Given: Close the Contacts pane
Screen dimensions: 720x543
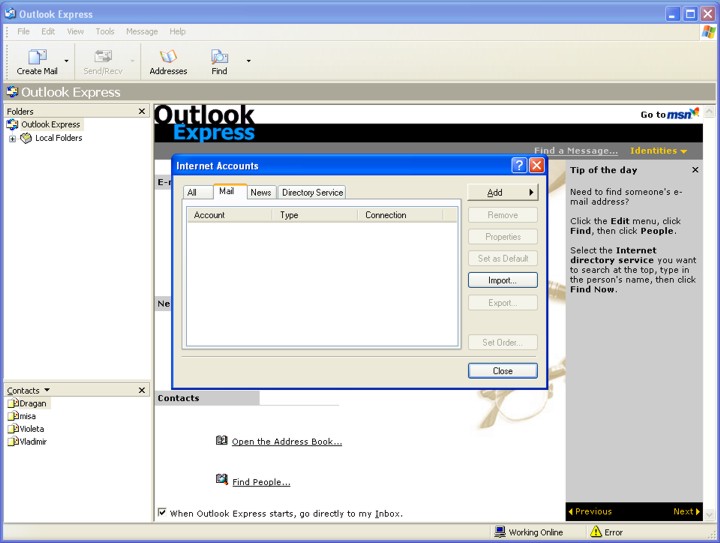Looking at the screenshot, I should click(x=142, y=390).
